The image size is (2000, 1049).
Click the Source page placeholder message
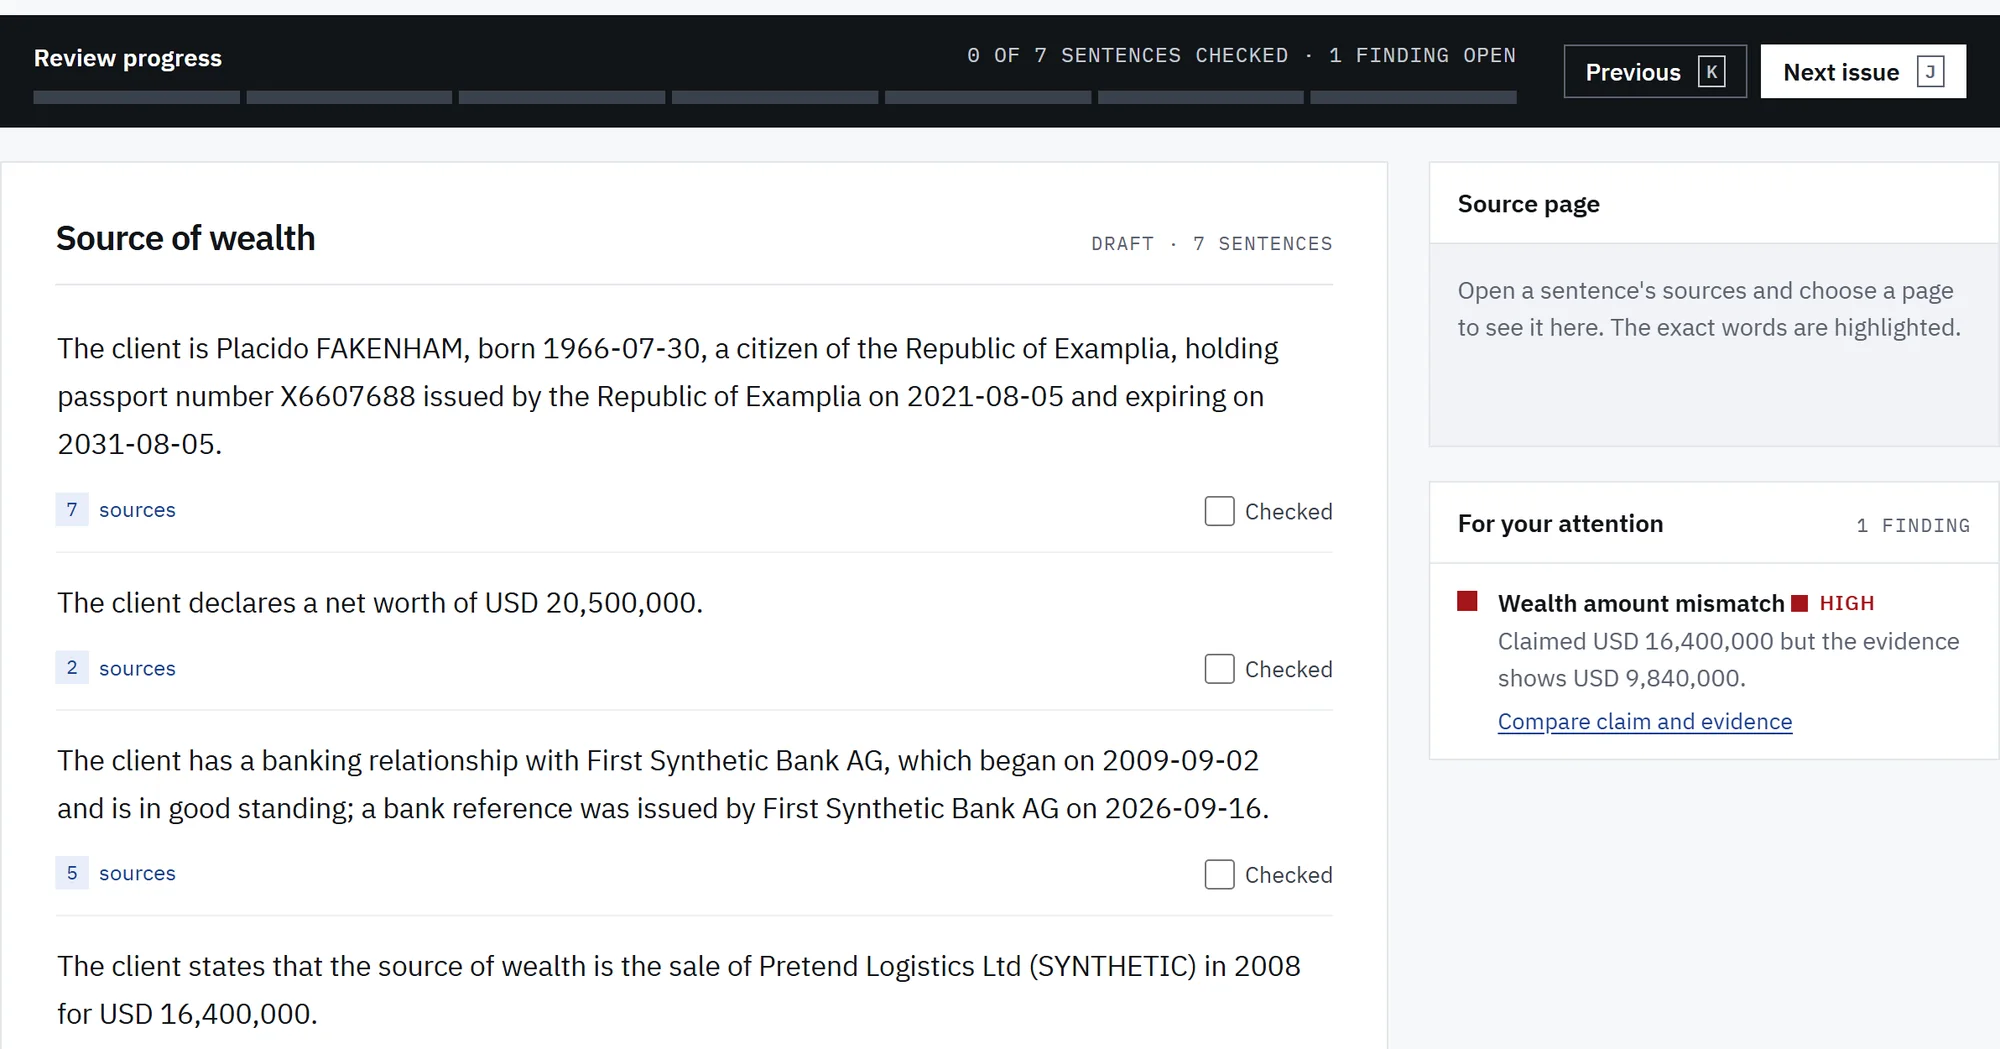pos(1708,309)
